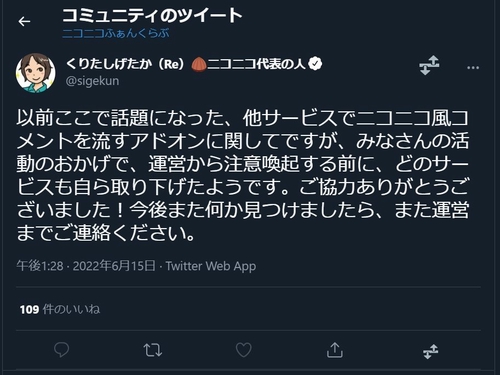Click on the tweet body text
The width and height of the screenshot is (500, 375).
(x=243, y=176)
